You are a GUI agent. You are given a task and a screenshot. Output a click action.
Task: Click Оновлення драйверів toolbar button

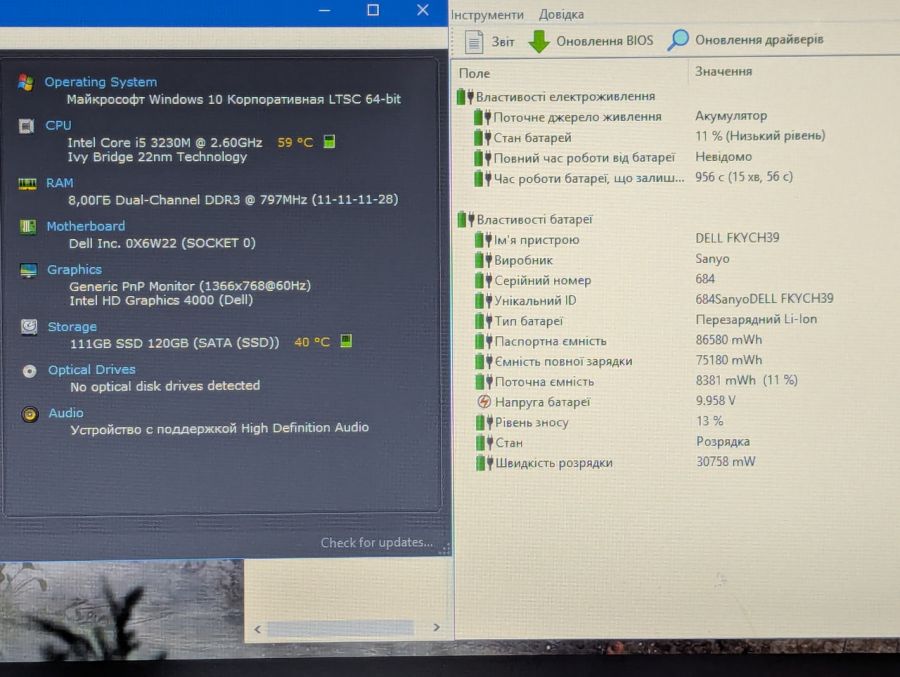(x=745, y=40)
